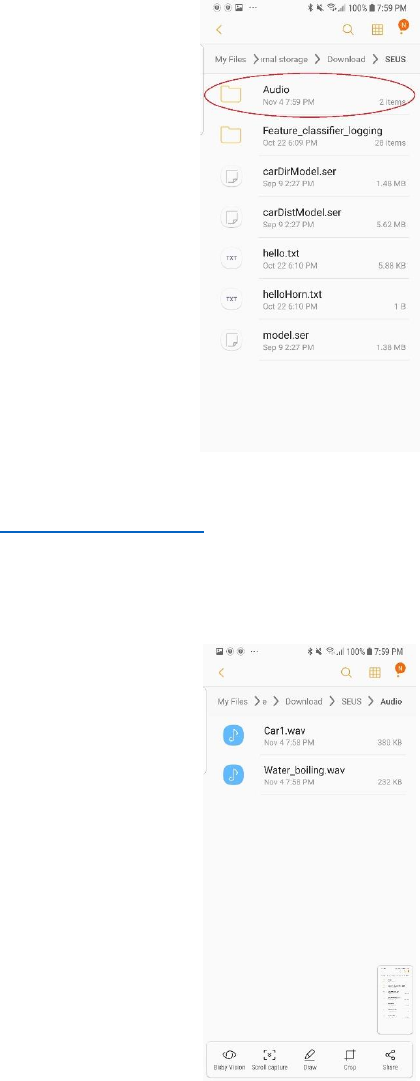Select SEUS breadcrumb in the Audio path bar
The image size is (420, 1081).
[x=352, y=702]
